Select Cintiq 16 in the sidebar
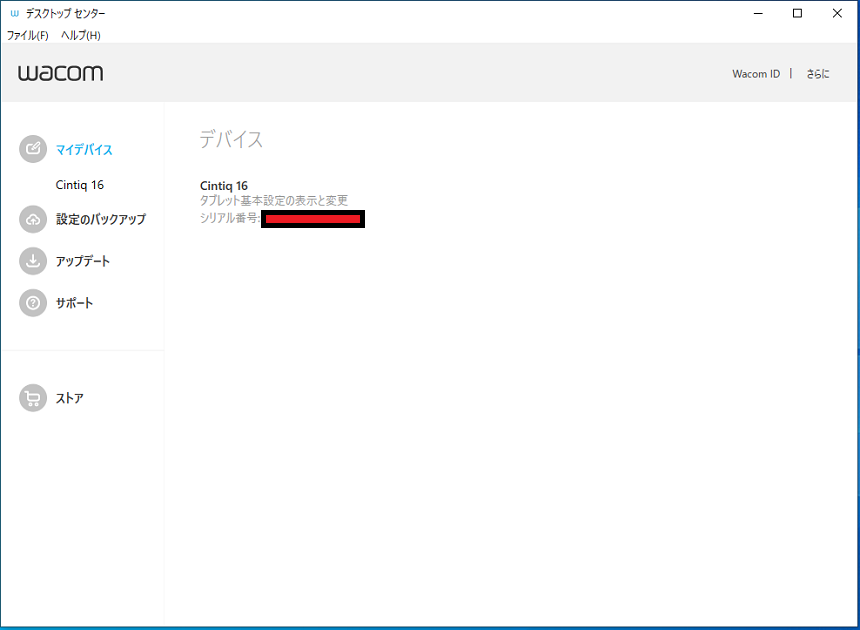This screenshot has height=630, width=860. [x=80, y=185]
